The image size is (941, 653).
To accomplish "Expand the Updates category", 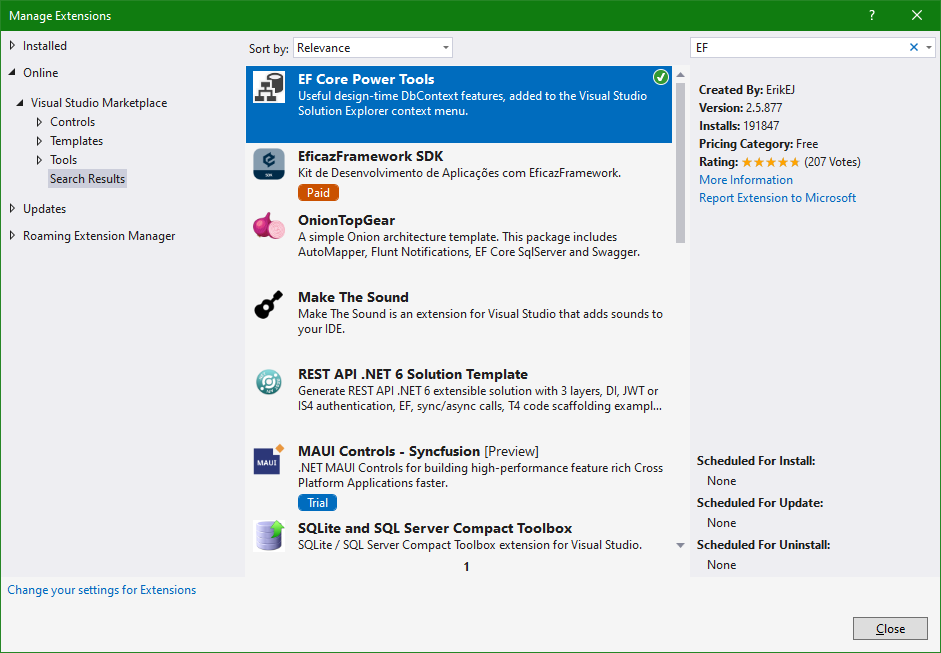I will pyautogui.click(x=12, y=209).
